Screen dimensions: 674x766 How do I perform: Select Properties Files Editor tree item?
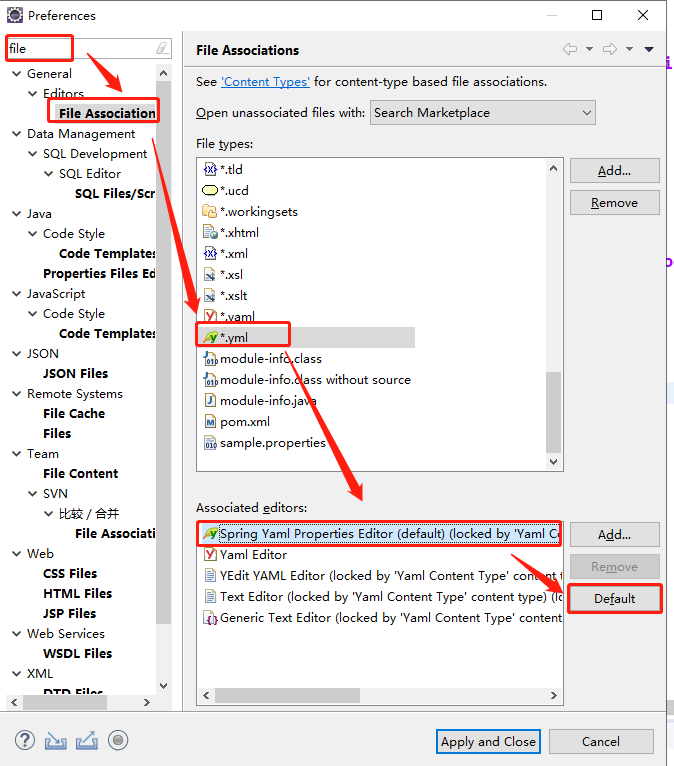(99, 274)
